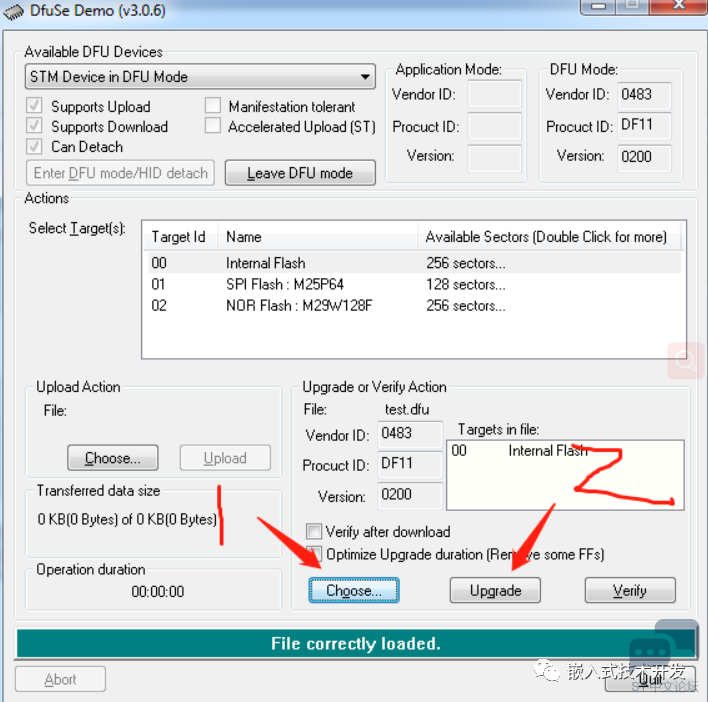Click the test.dfu file name

tap(407, 409)
